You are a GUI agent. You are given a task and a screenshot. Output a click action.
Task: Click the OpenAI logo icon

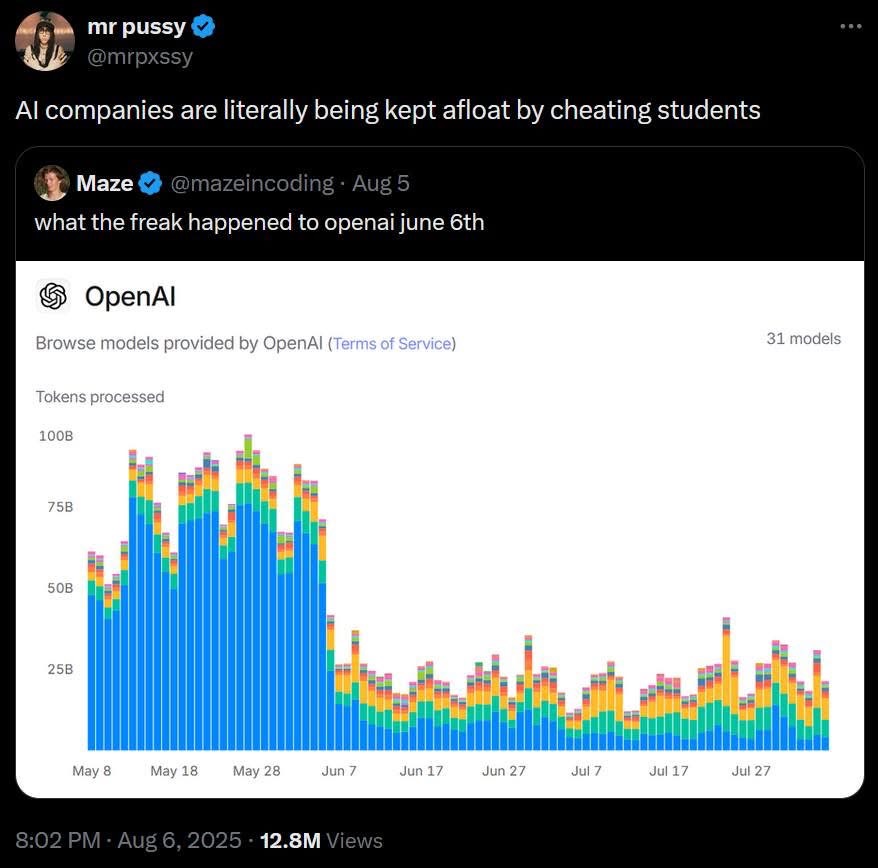(x=53, y=296)
